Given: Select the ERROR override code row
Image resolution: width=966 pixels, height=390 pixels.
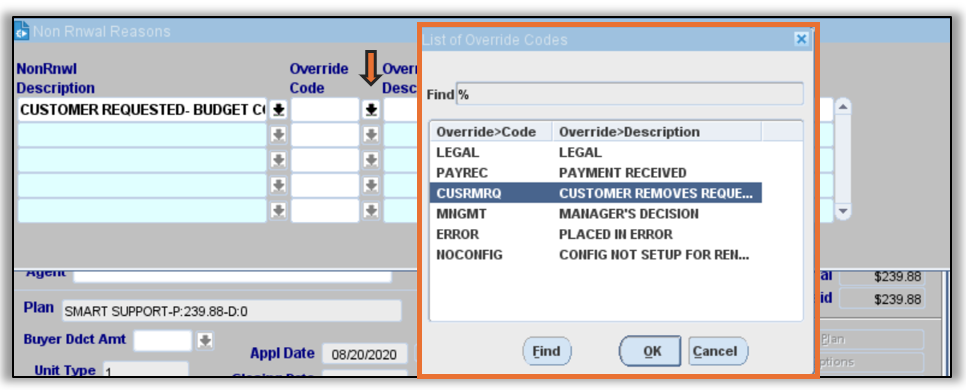Looking at the screenshot, I should tap(596, 234).
